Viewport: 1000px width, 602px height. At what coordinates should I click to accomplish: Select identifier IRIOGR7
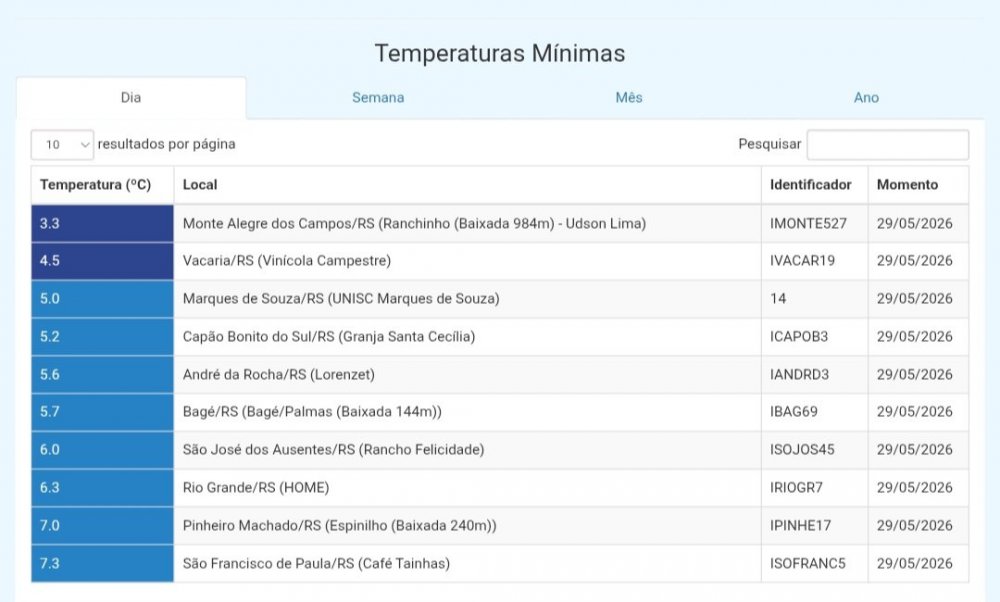pyautogui.click(x=796, y=488)
